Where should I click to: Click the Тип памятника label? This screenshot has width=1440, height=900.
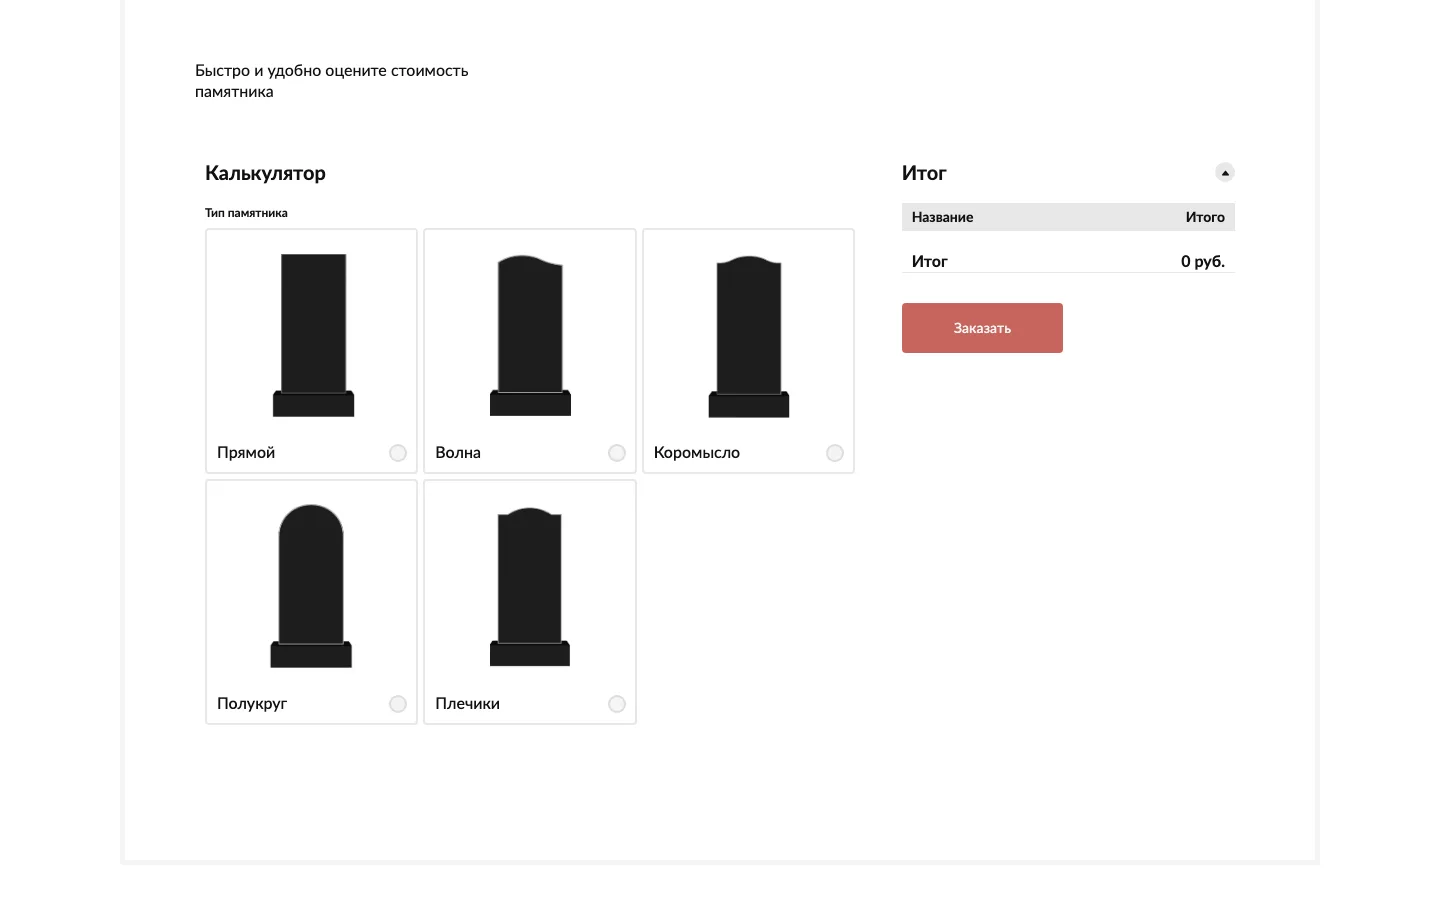pos(246,213)
